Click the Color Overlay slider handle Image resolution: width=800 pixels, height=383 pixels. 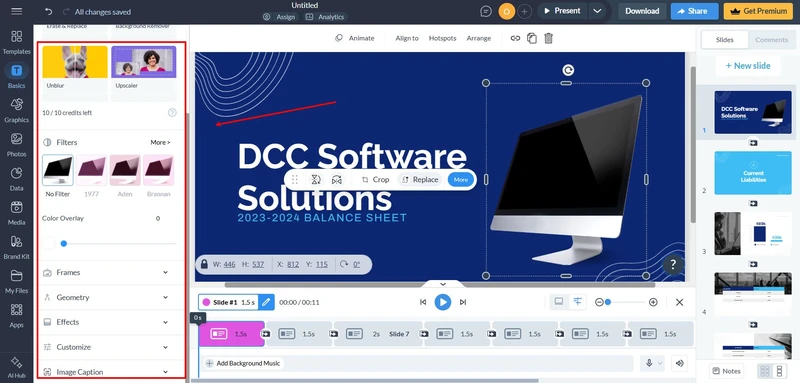64,244
